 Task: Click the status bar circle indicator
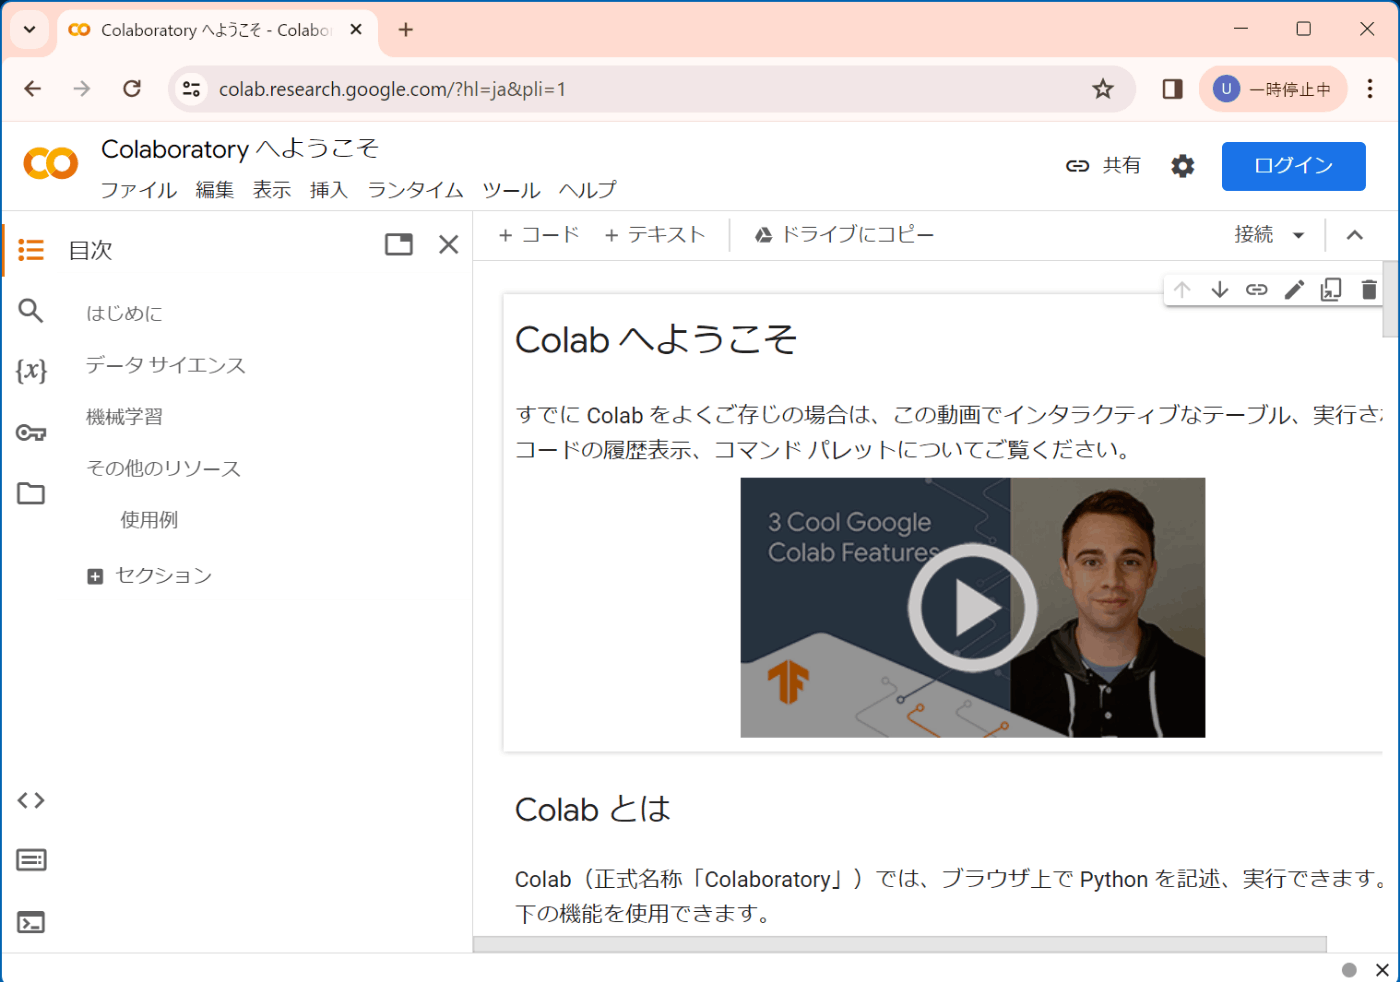1349,970
